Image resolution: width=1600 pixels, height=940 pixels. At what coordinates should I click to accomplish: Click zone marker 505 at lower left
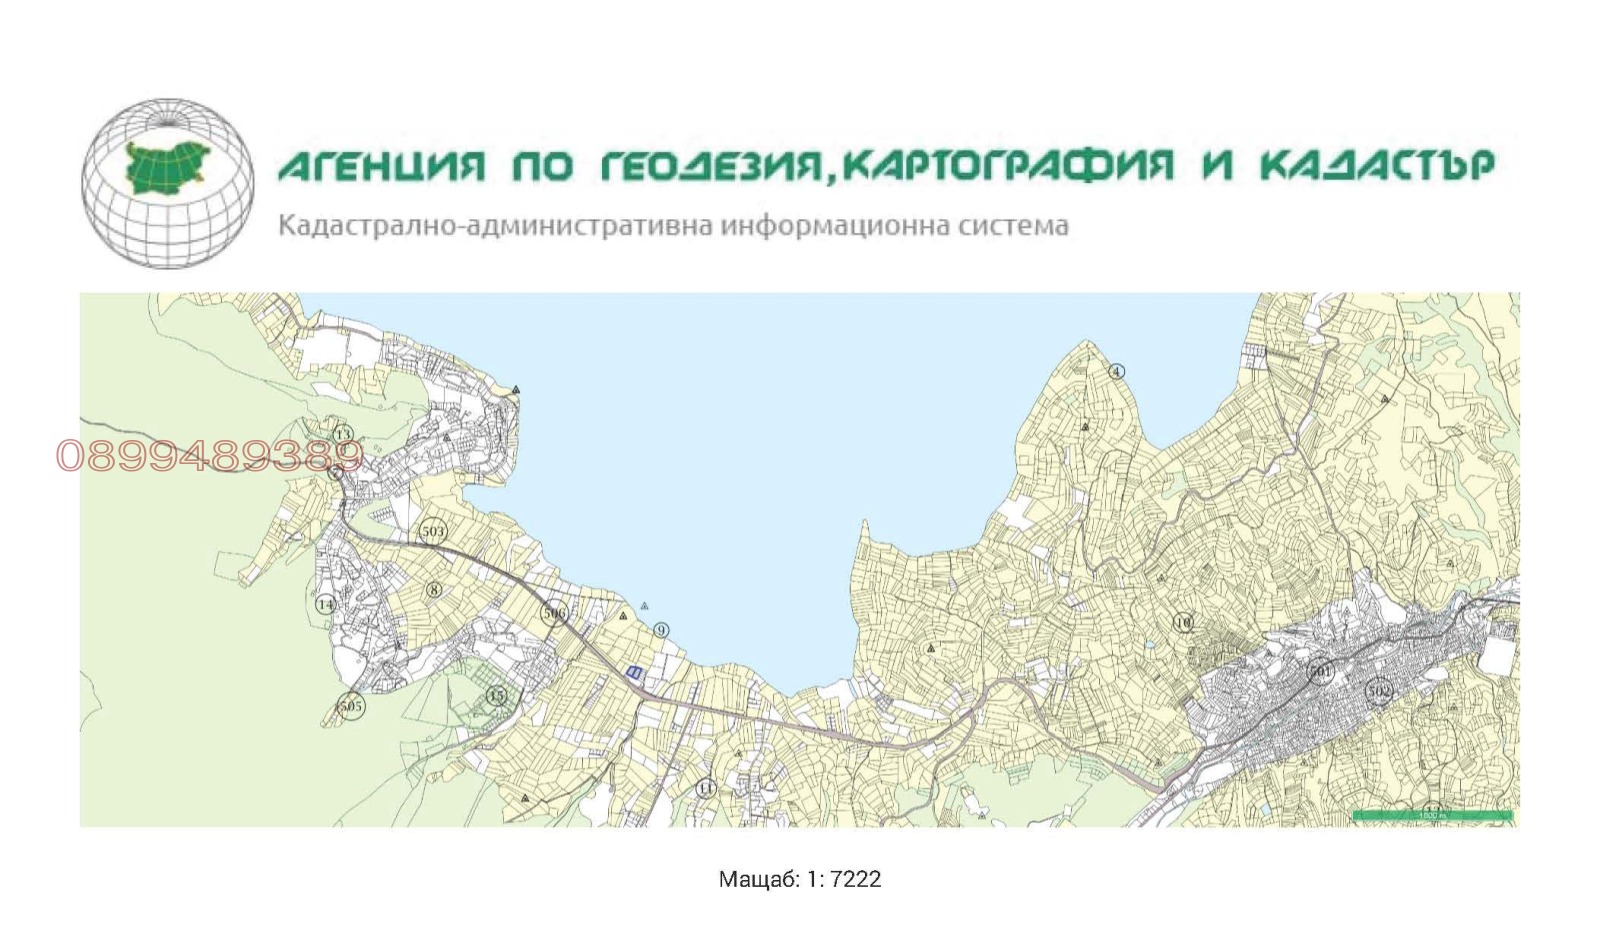click(351, 706)
